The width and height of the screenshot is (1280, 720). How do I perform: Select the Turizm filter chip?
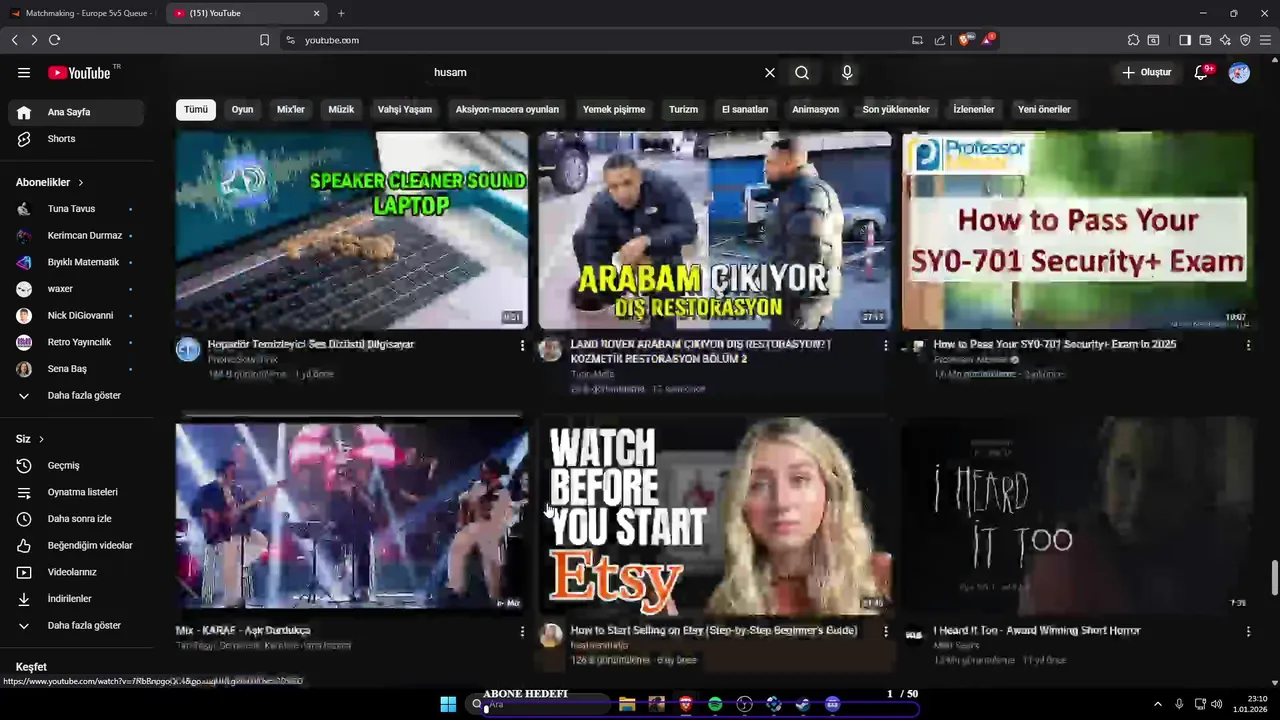[x=684, y=109]
